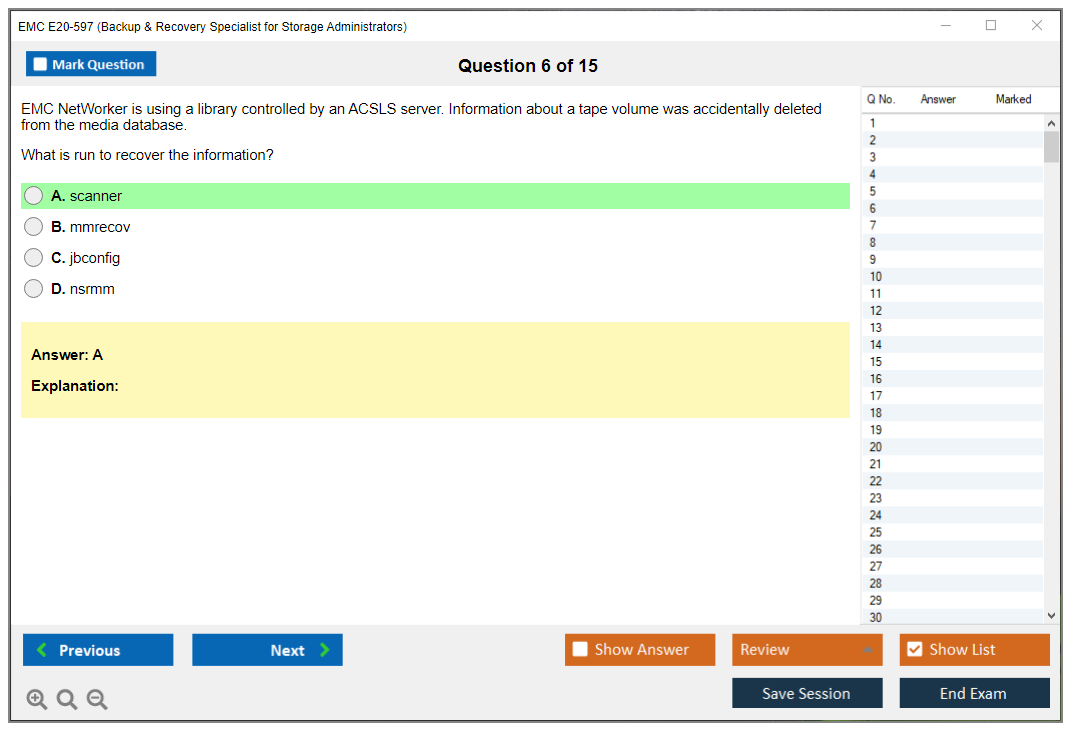Select answer option B mmrecov
This screenshot has width=1075, height=735.
34,227
